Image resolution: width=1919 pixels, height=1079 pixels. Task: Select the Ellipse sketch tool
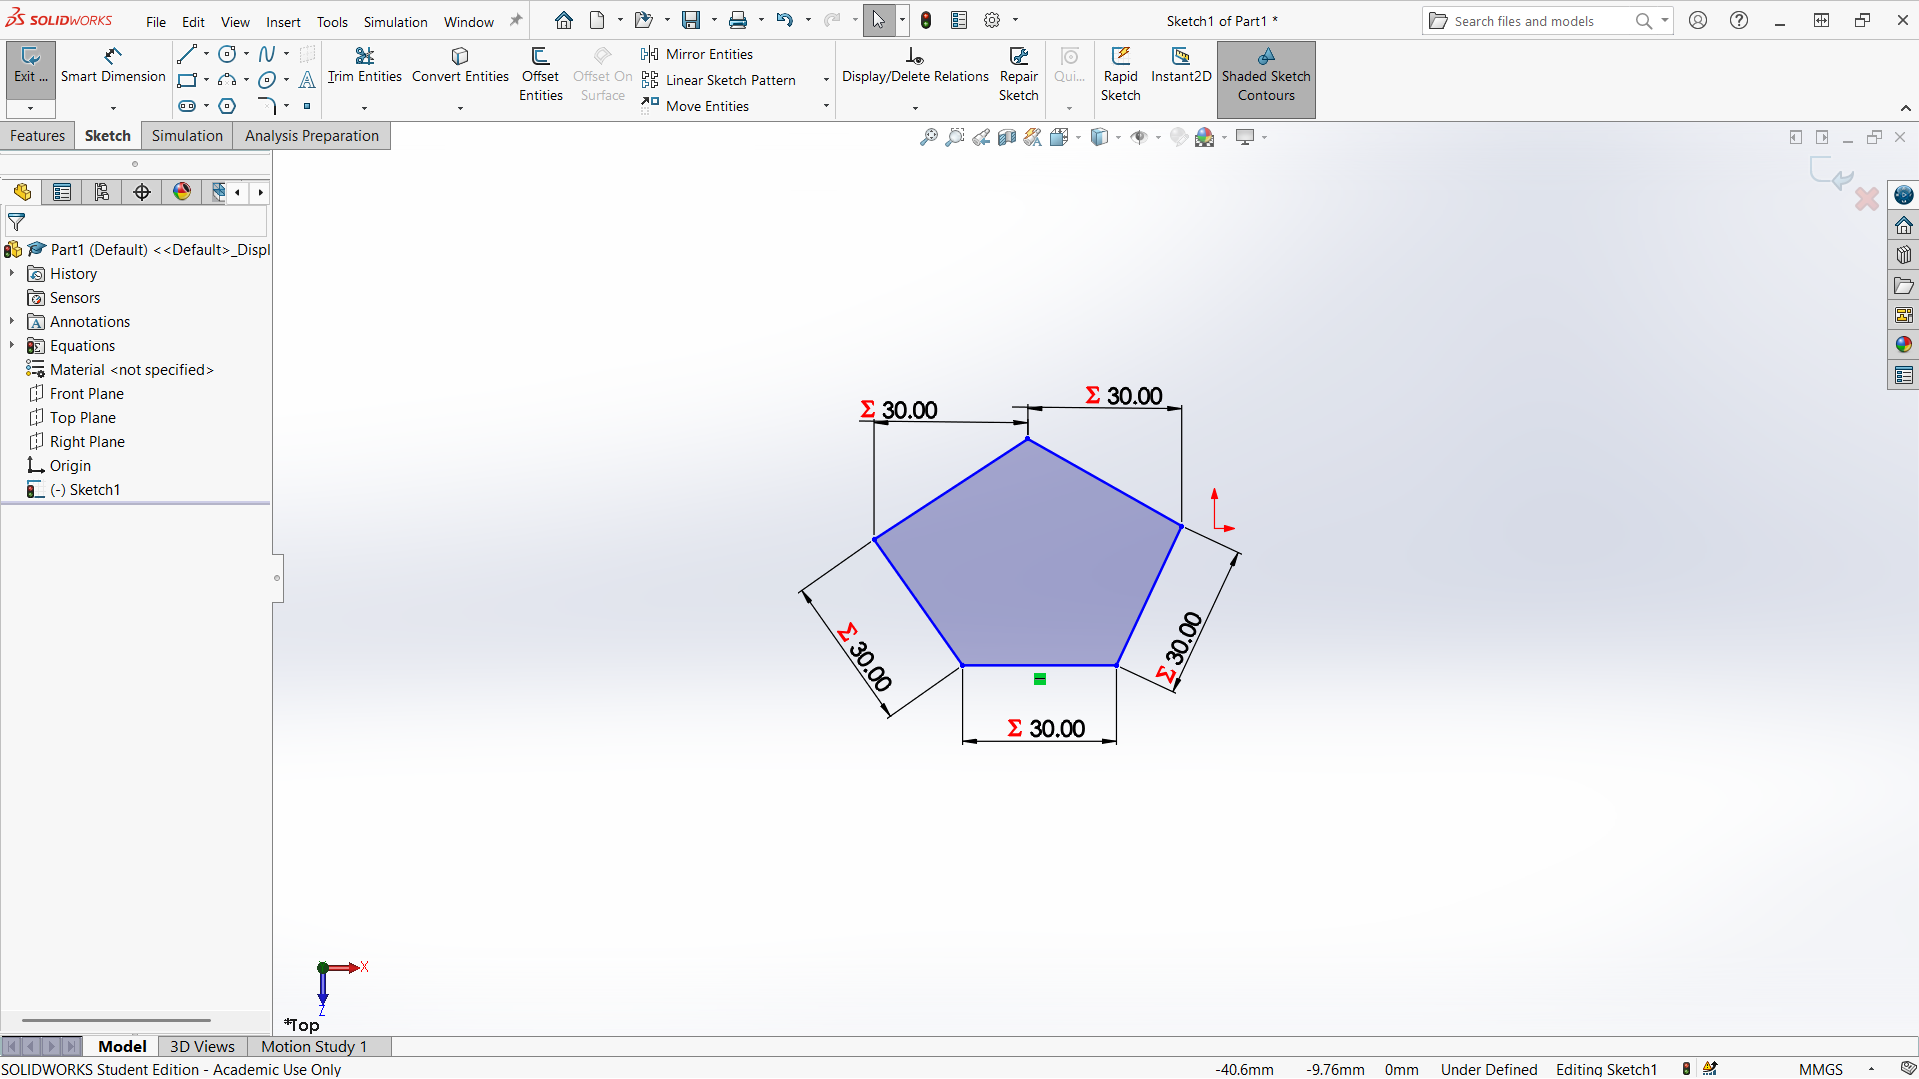pos(266,80)
